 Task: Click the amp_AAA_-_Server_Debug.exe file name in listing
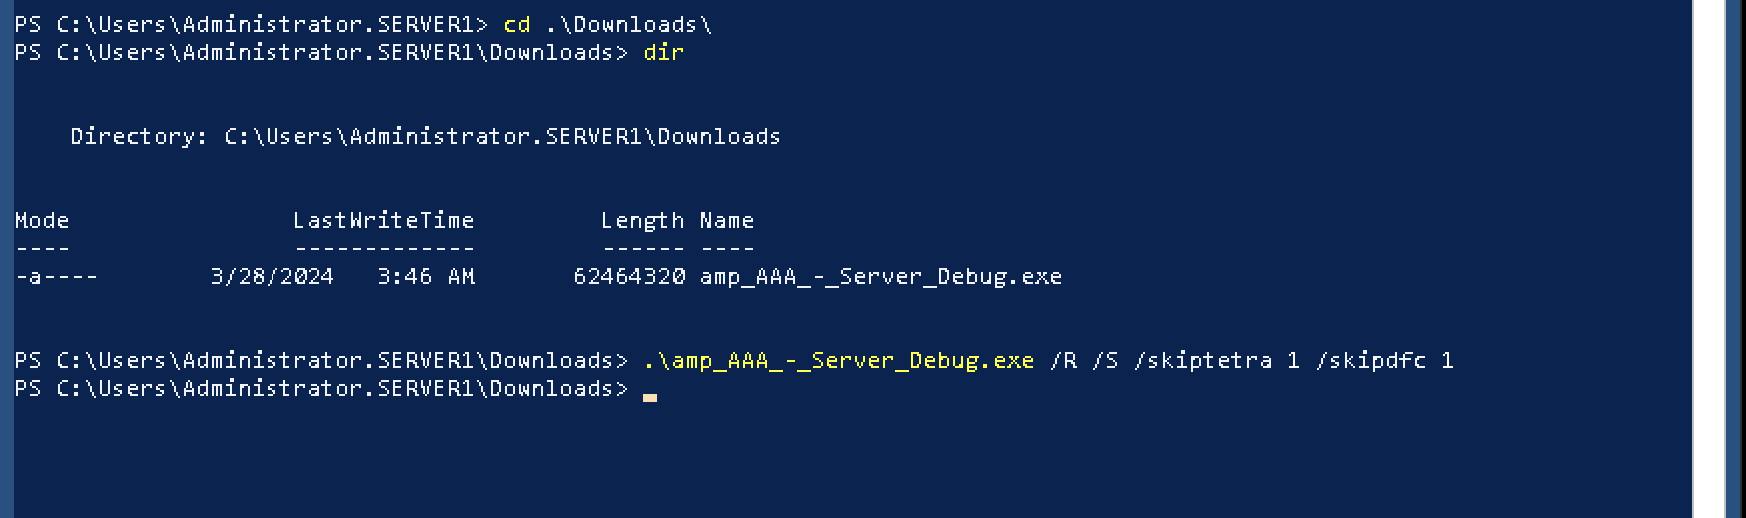tap(880, 277)
